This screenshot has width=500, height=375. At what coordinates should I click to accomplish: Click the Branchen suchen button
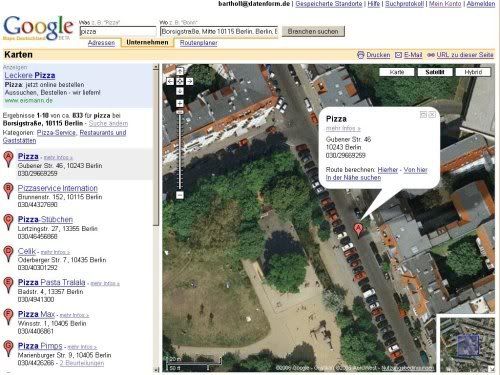tap(313, 31)
